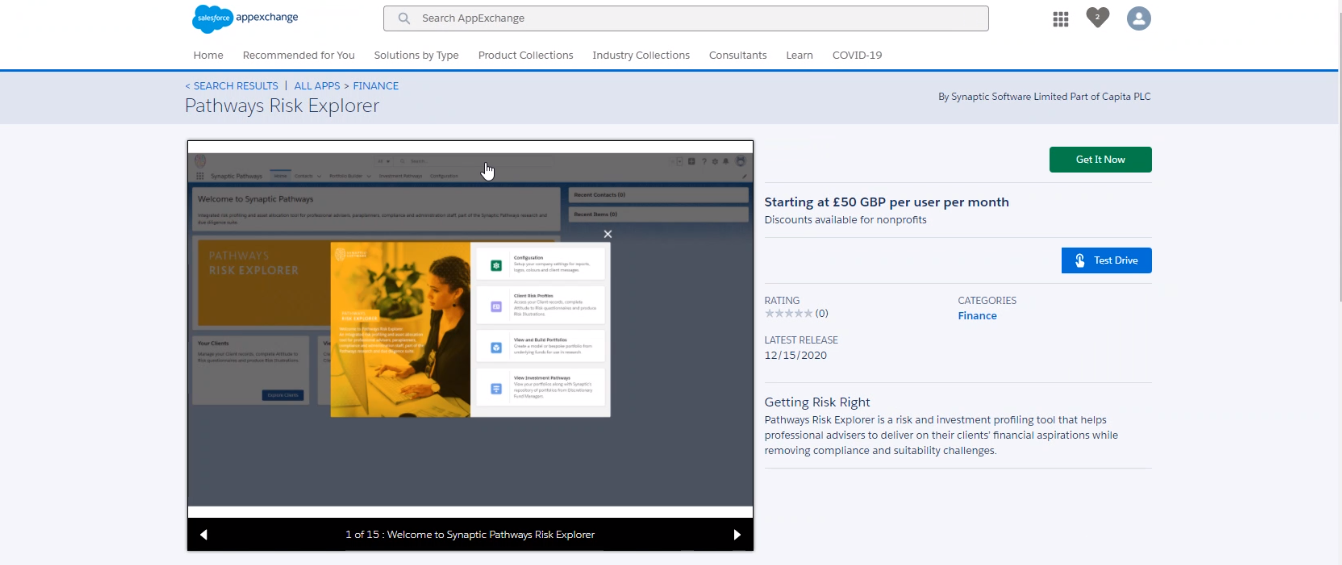Click the publisher name Synaptic Software Limited

tap(1044, 97)
